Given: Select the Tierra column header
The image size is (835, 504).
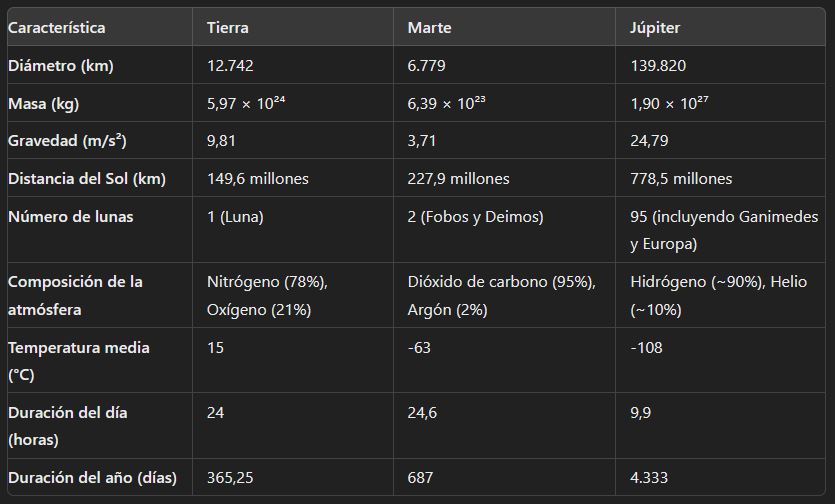Looking at the screenshot, I should (227, 28).
